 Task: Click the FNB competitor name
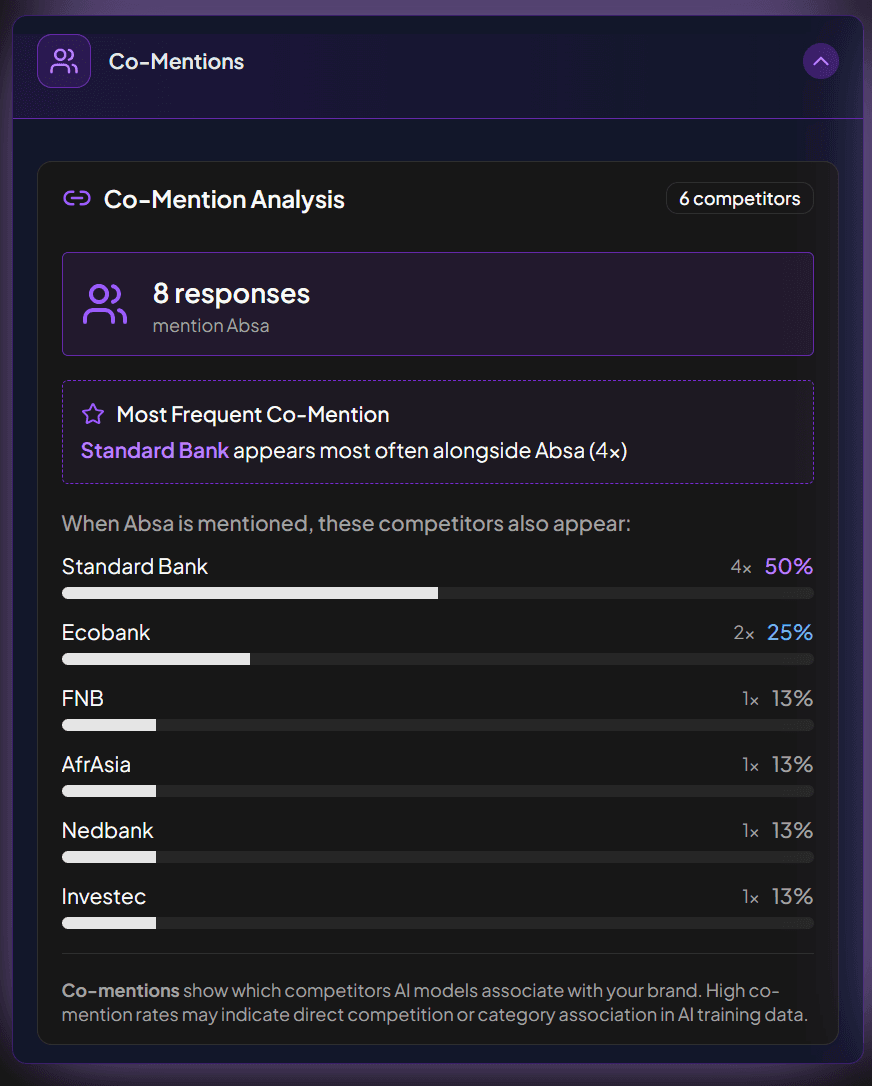pyautogui.click(x=82, y=698)
